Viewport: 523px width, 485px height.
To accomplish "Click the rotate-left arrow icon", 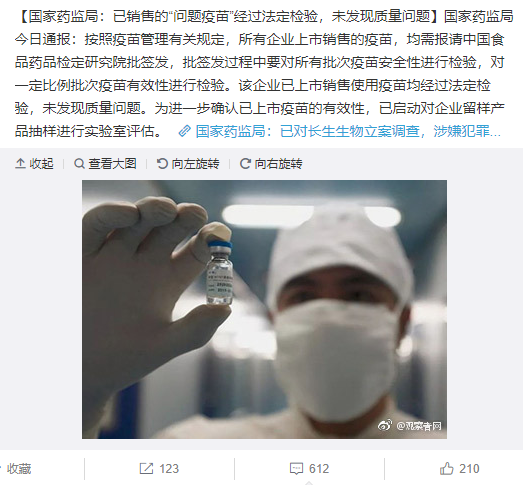I will click(162, 163).
